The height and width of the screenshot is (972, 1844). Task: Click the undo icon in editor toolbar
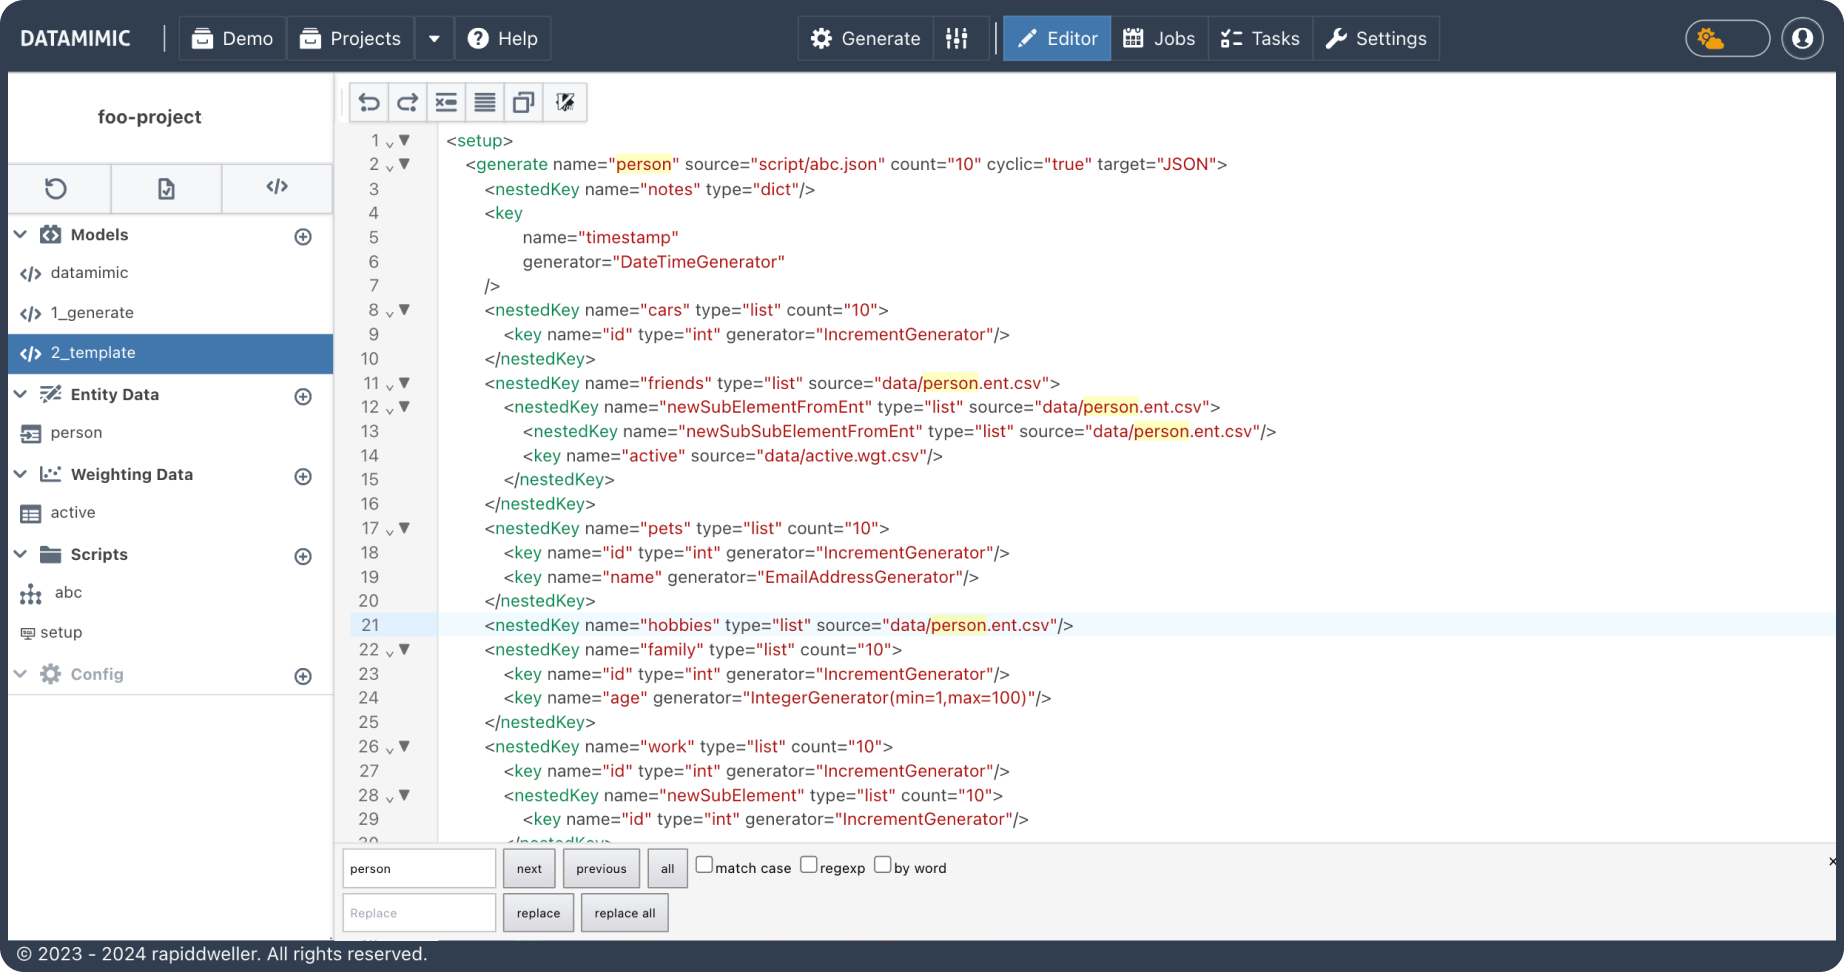(x=369, y=102)
